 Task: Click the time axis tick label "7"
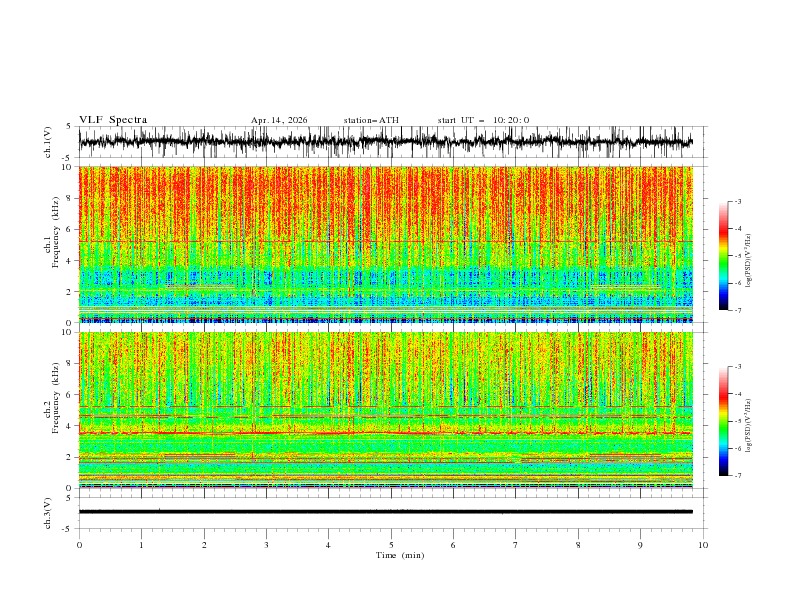point(516,545)
